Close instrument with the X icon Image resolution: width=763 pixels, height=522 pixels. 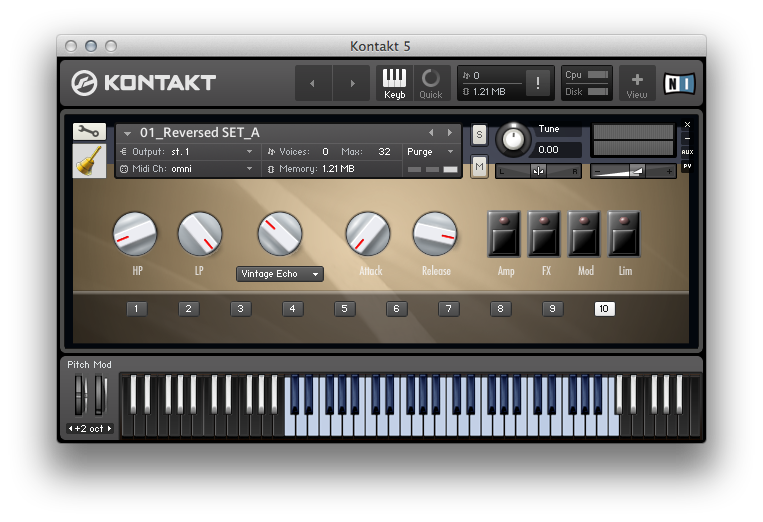pos(687,125)
